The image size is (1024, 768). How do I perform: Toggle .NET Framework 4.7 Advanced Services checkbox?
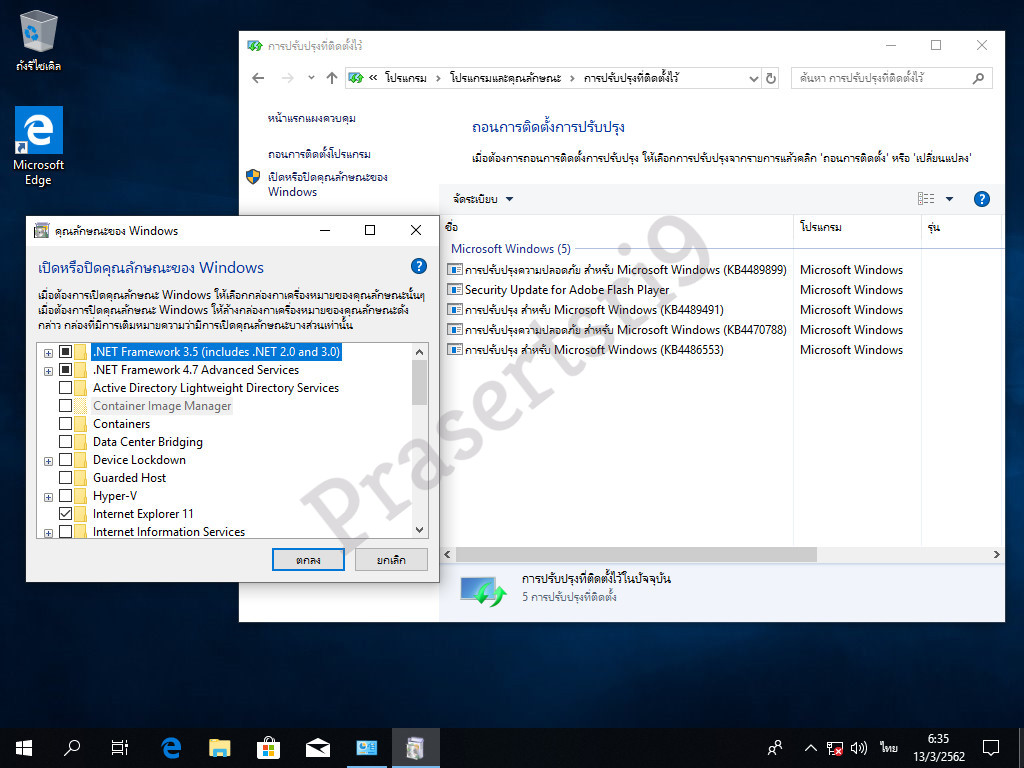65,370
